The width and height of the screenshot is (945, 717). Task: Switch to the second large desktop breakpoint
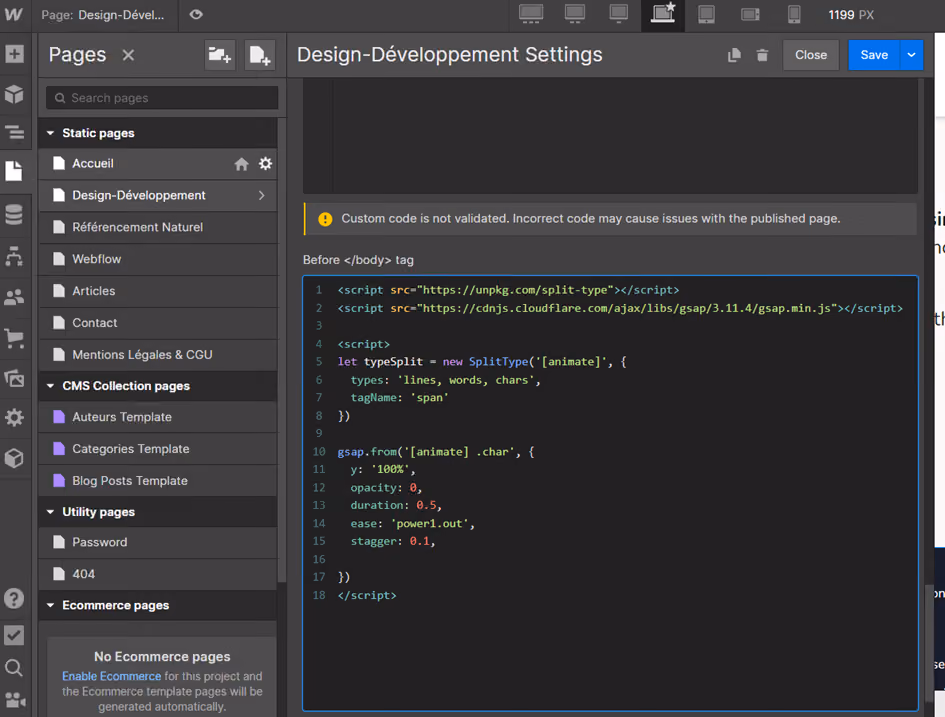tap(575, 14)
